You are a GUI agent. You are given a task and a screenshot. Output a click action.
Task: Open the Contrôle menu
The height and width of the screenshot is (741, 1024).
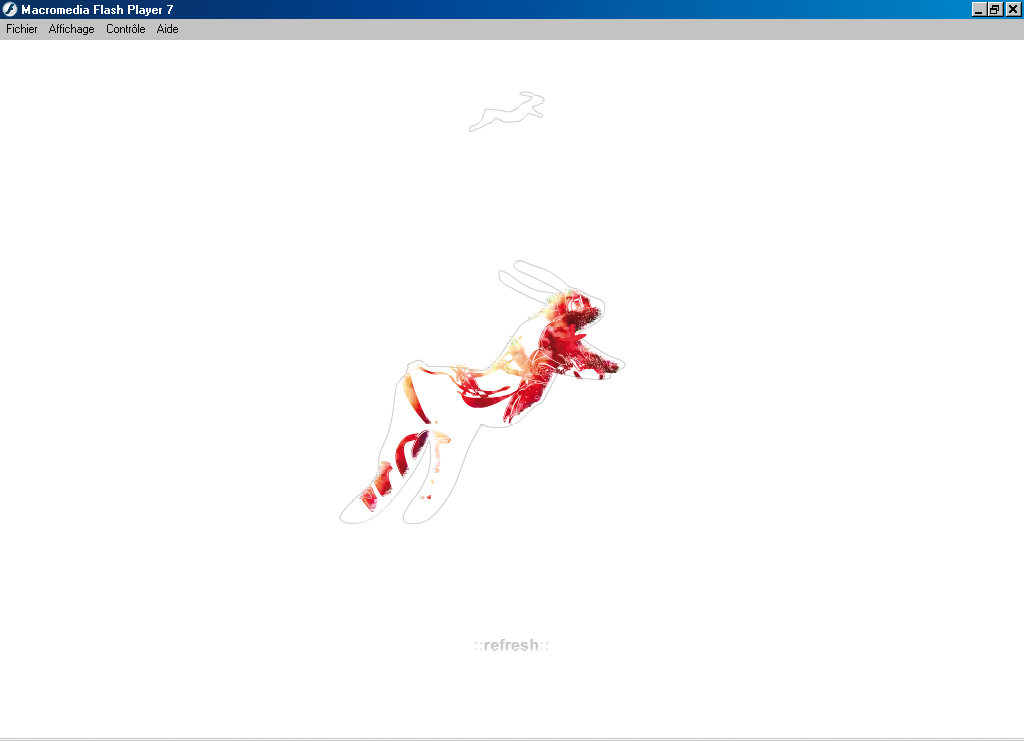[x=125, y=29]
